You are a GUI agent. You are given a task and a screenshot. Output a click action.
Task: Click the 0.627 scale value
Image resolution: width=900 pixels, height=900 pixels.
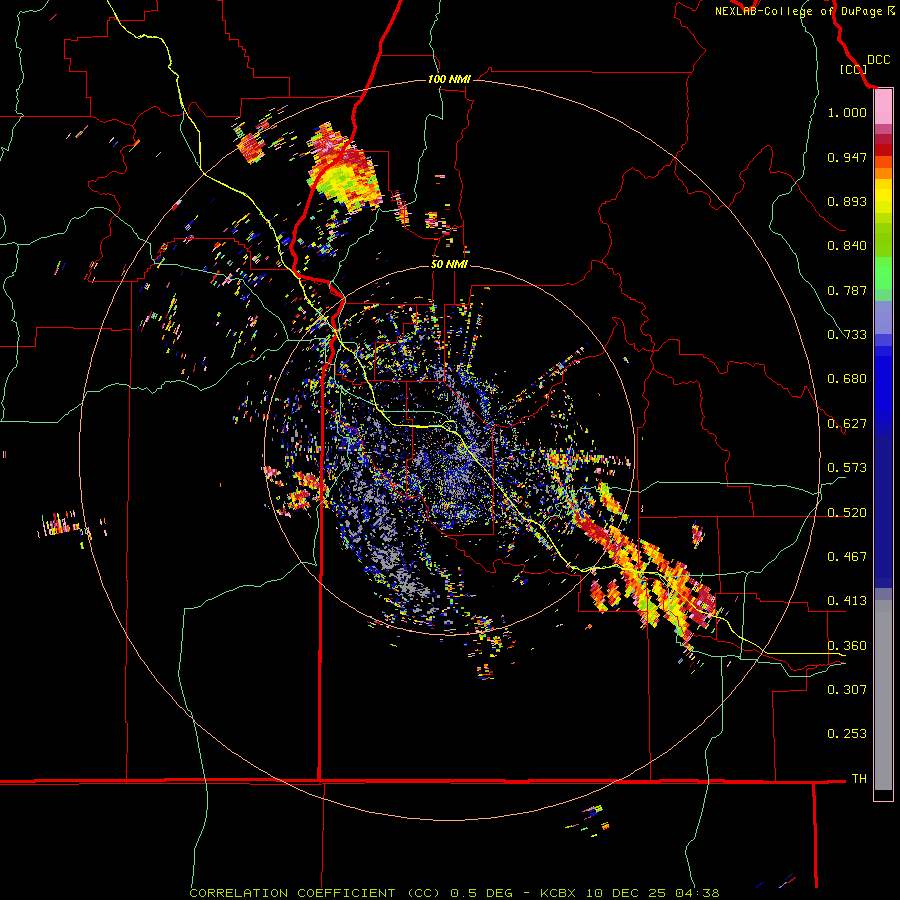click(x=847, y=424)
